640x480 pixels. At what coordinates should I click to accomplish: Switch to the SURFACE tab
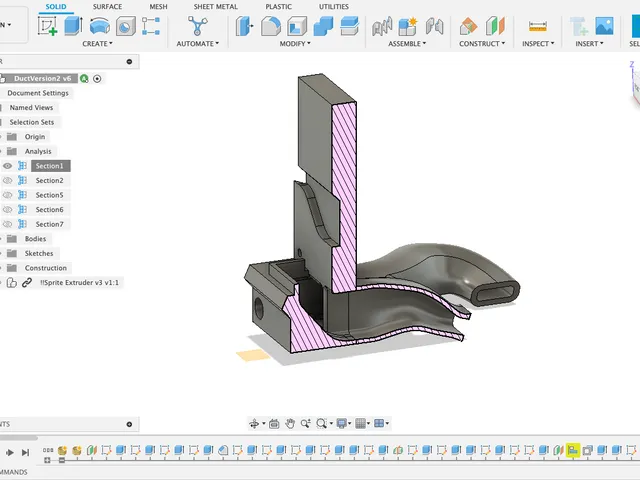[107, 7]
